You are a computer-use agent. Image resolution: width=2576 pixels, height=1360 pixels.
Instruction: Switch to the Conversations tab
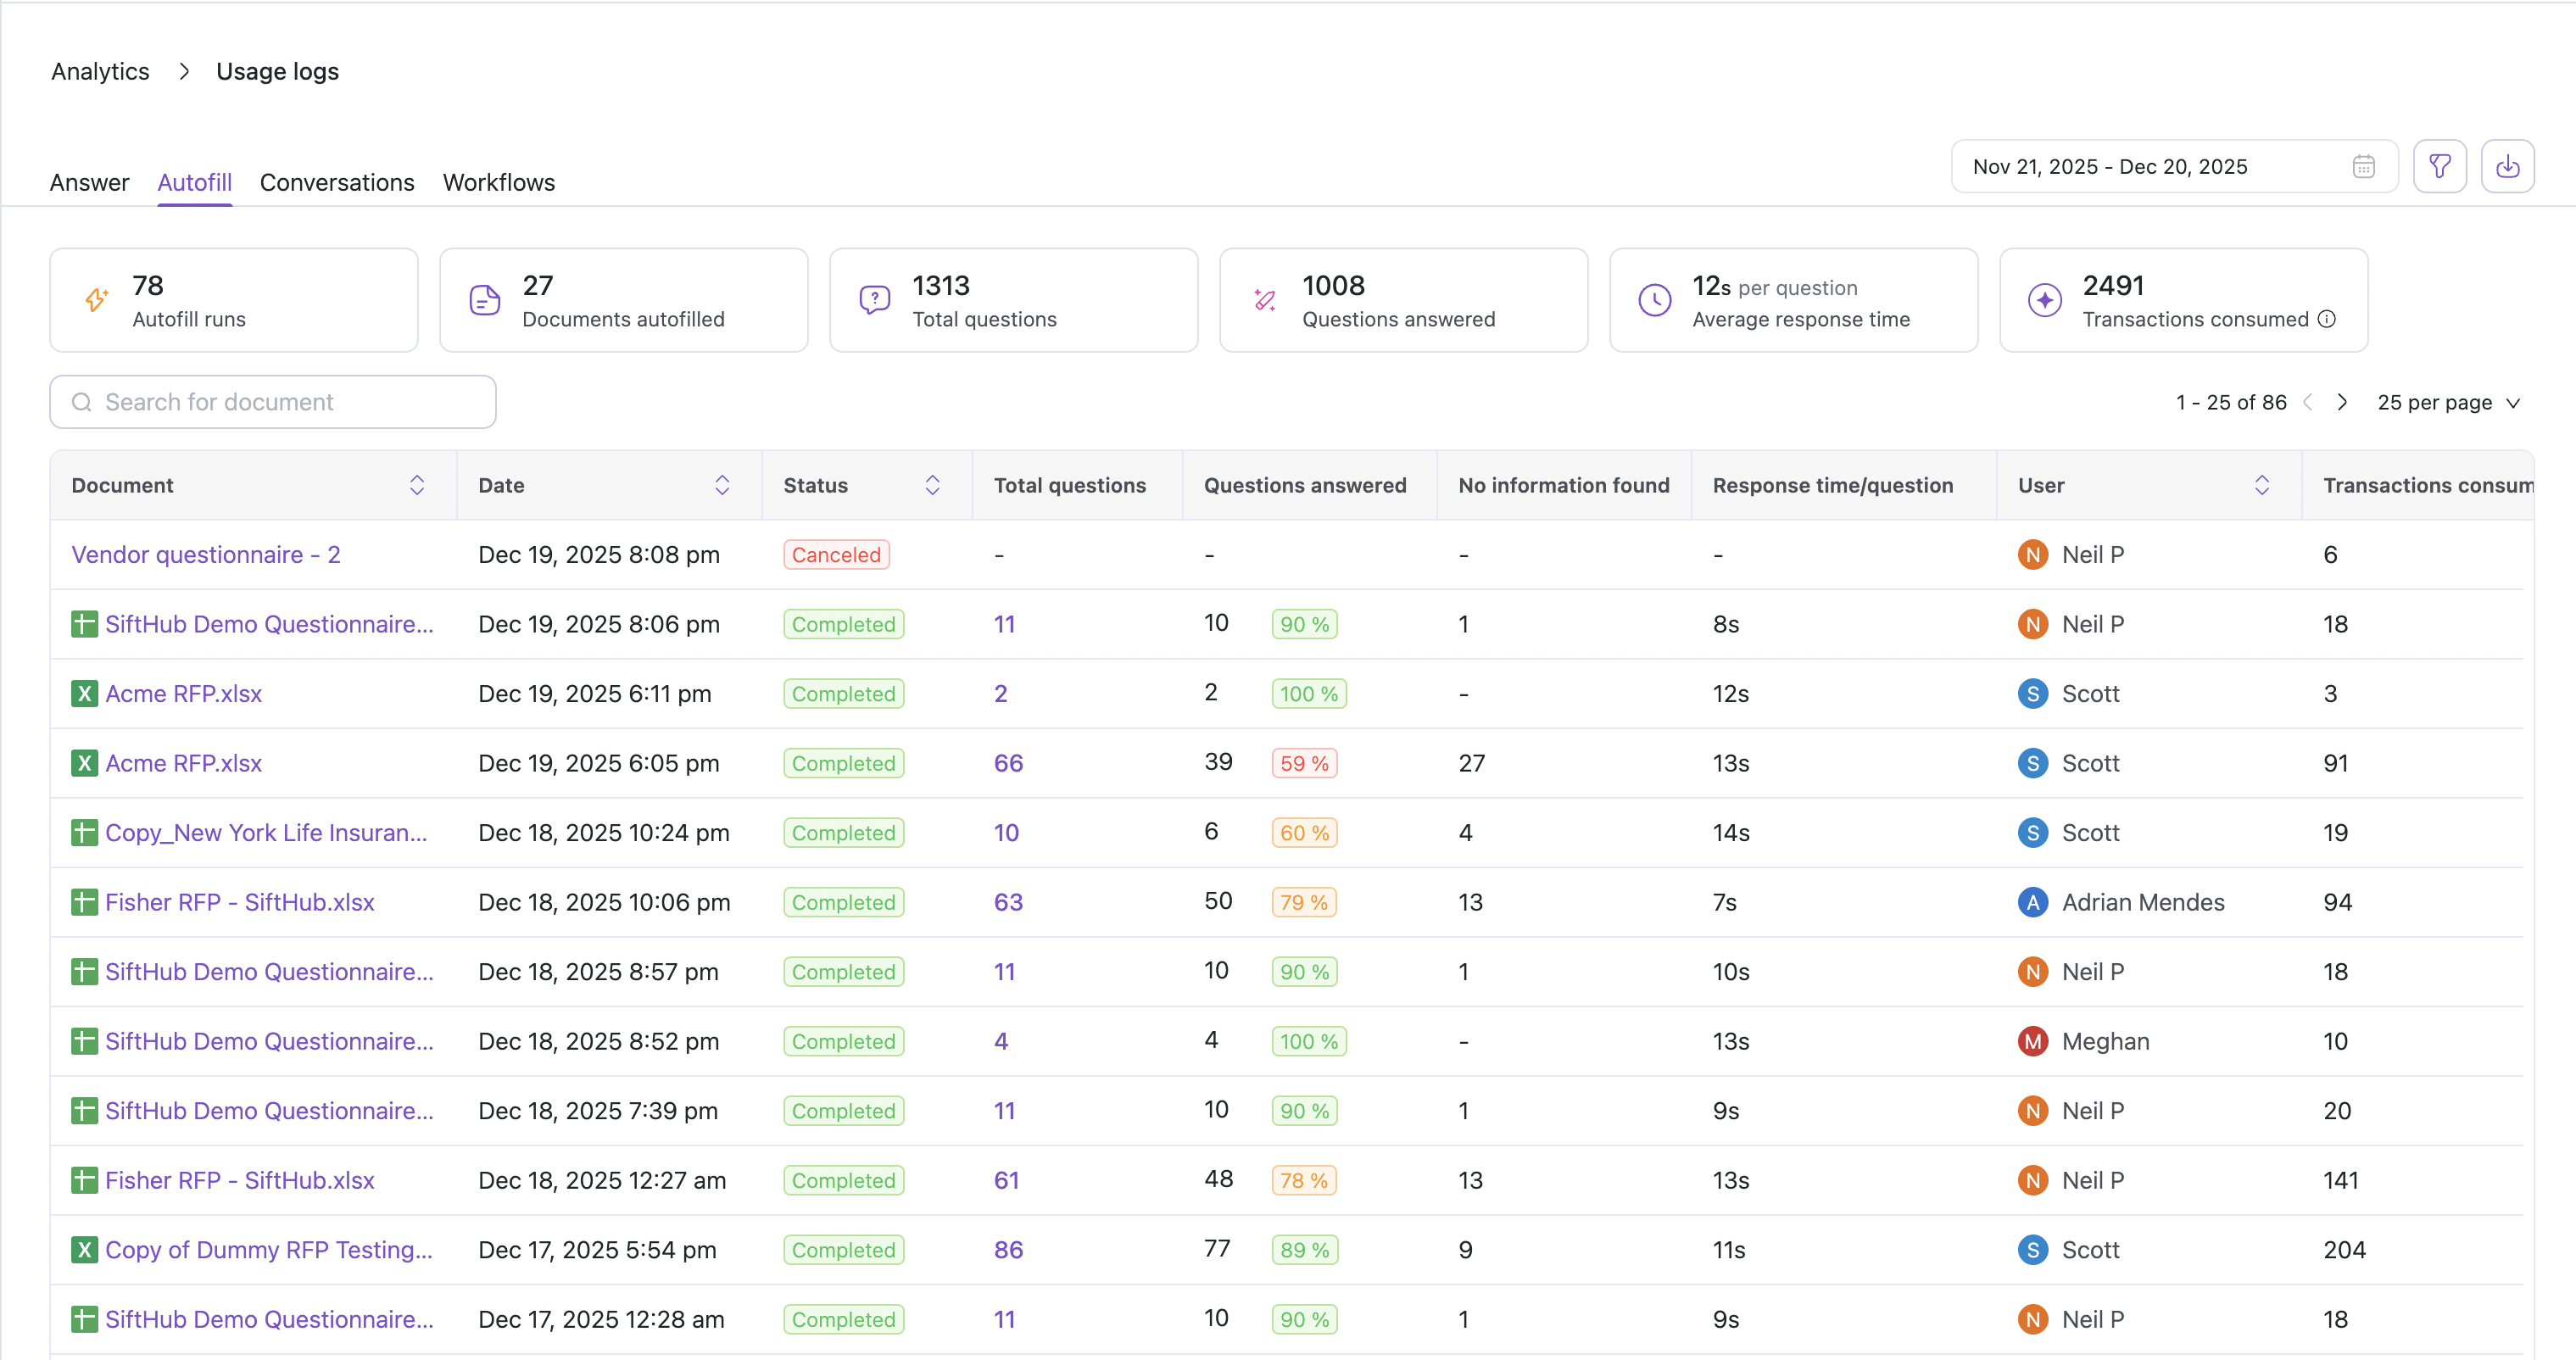(337, 182)
